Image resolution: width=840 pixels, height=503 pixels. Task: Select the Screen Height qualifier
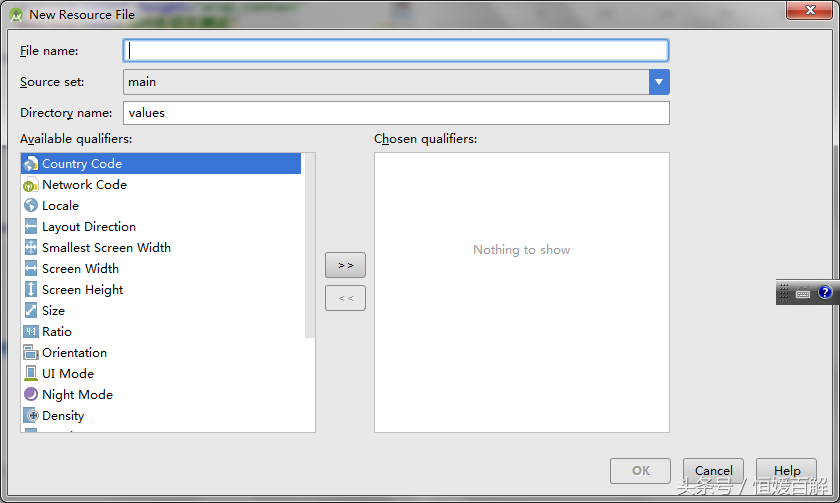[161, 290]
